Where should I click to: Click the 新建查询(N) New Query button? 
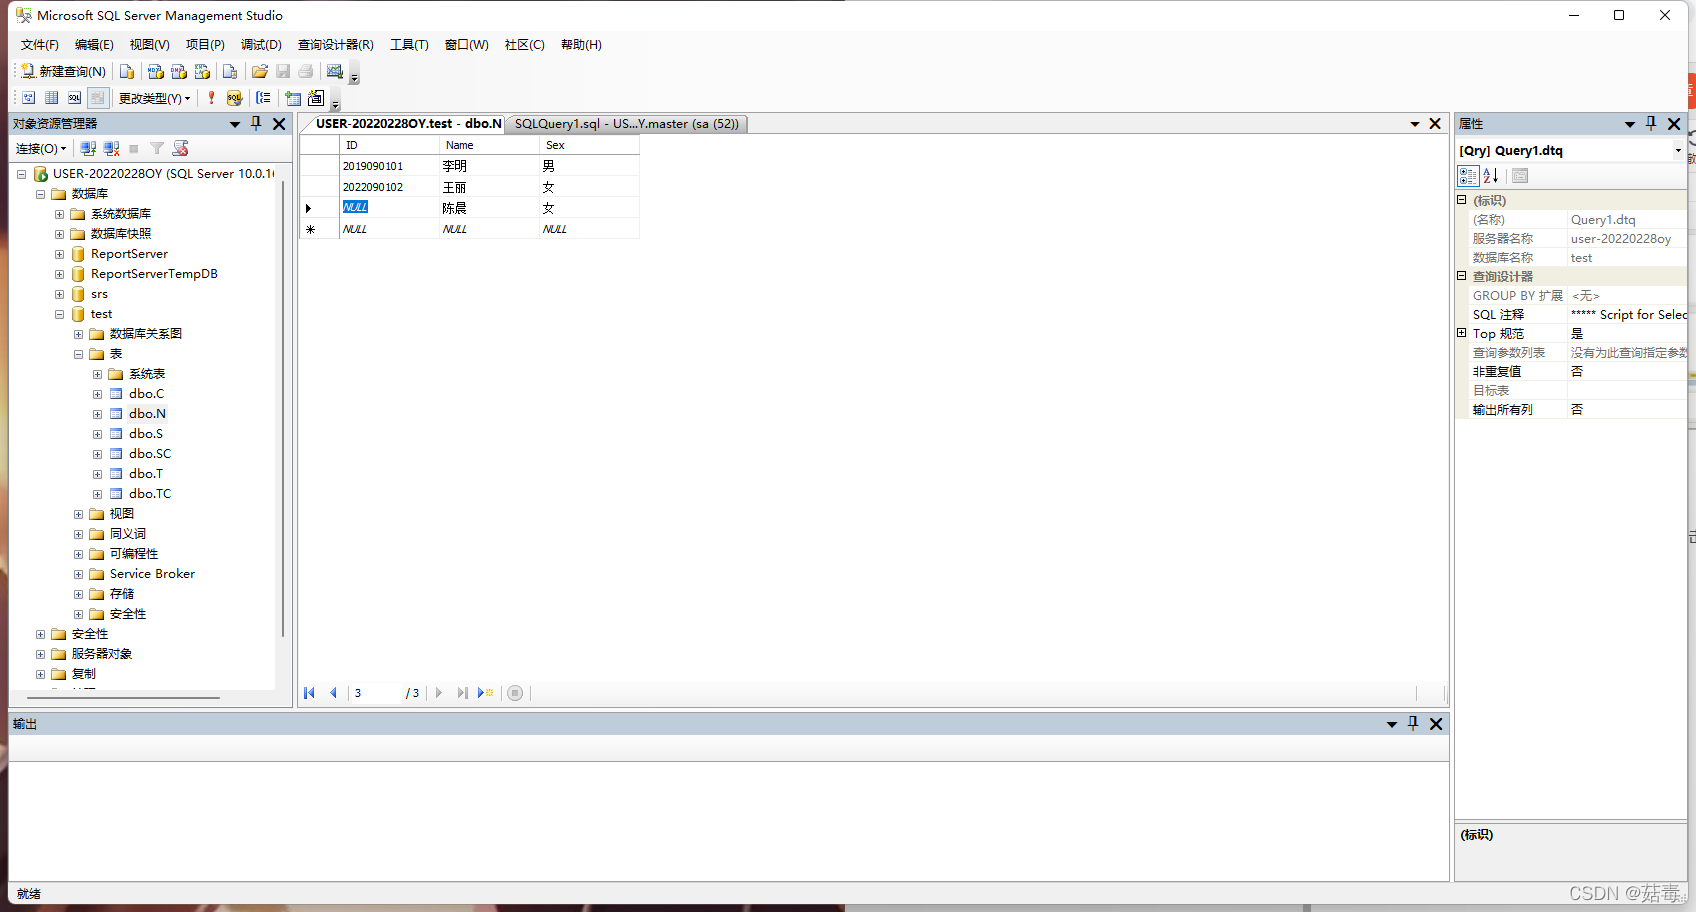(x=63, y=71)
